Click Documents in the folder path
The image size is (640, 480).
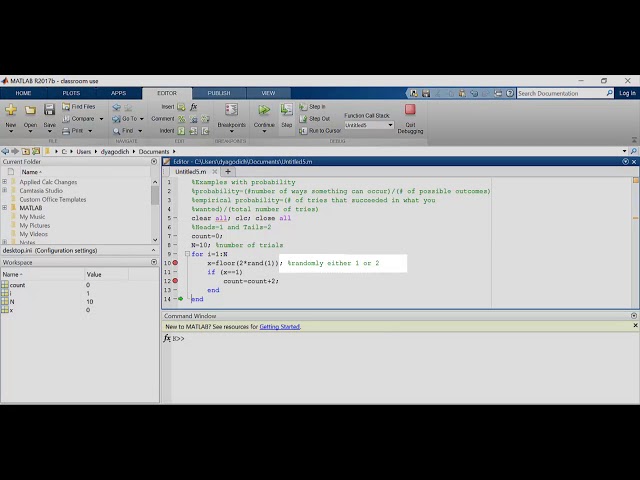tap(154, 151)
